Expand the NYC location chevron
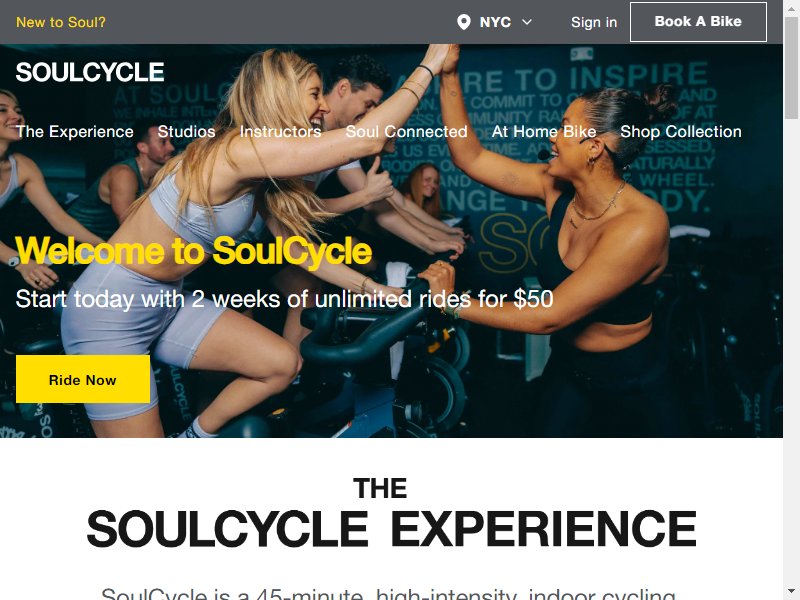This screenshot has width=800, height=600. point(527,22)
